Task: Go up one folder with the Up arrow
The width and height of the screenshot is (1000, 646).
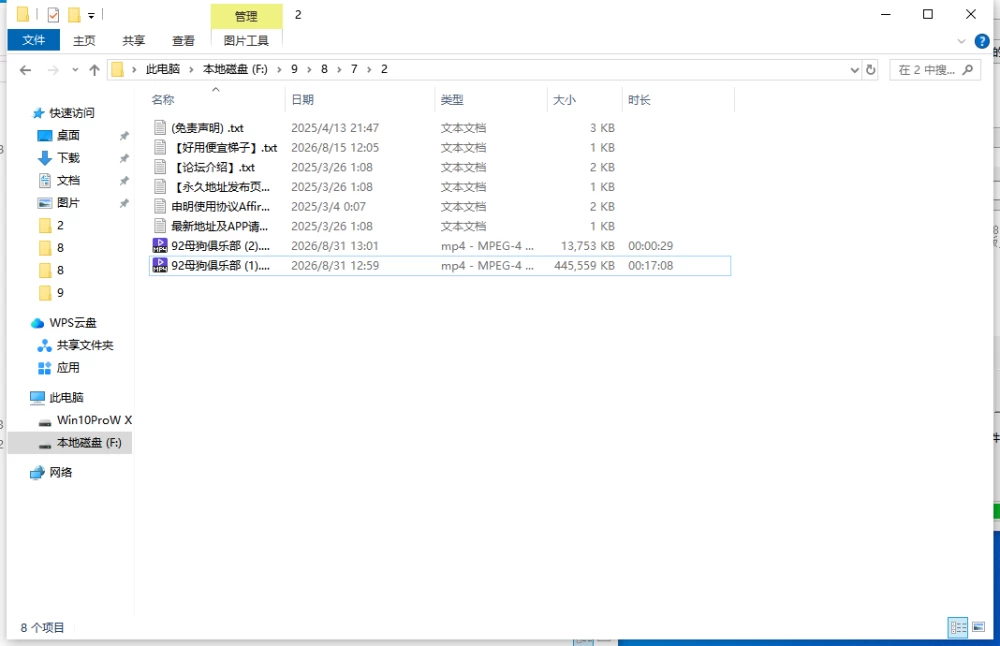Action: coord(94,70)
